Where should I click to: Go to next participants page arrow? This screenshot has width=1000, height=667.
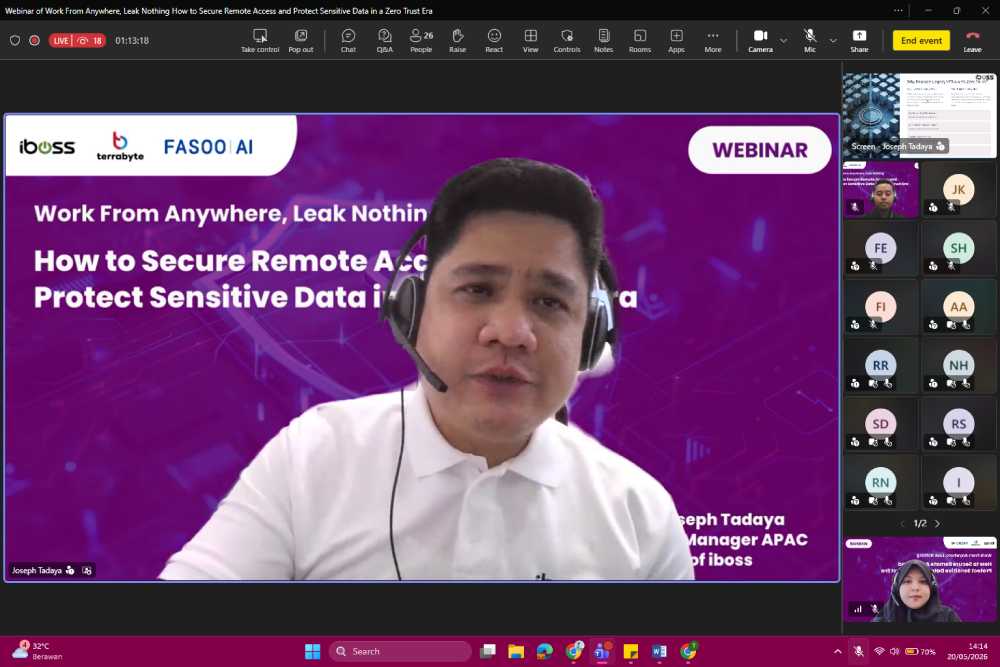point(938,524)
